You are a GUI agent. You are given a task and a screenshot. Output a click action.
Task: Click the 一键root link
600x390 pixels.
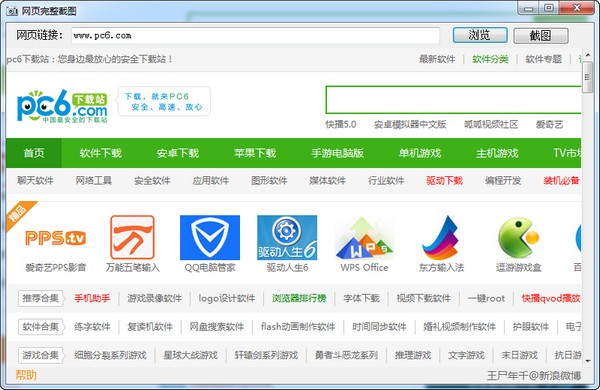point(486,298)
